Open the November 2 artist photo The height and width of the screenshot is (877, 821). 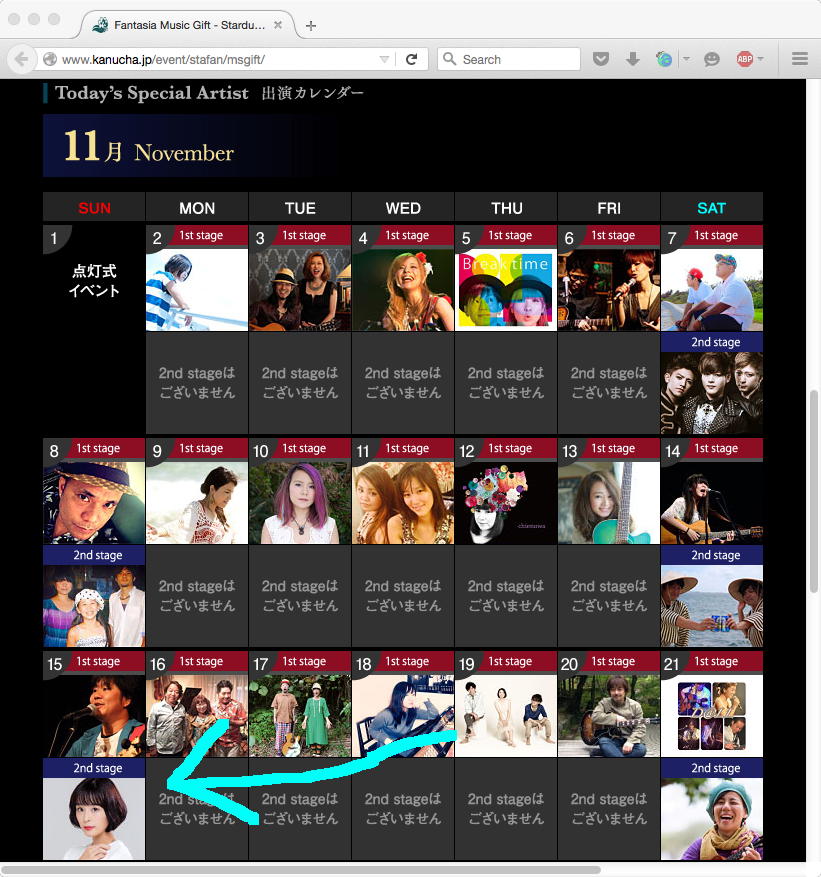click(x=197, y=290)
